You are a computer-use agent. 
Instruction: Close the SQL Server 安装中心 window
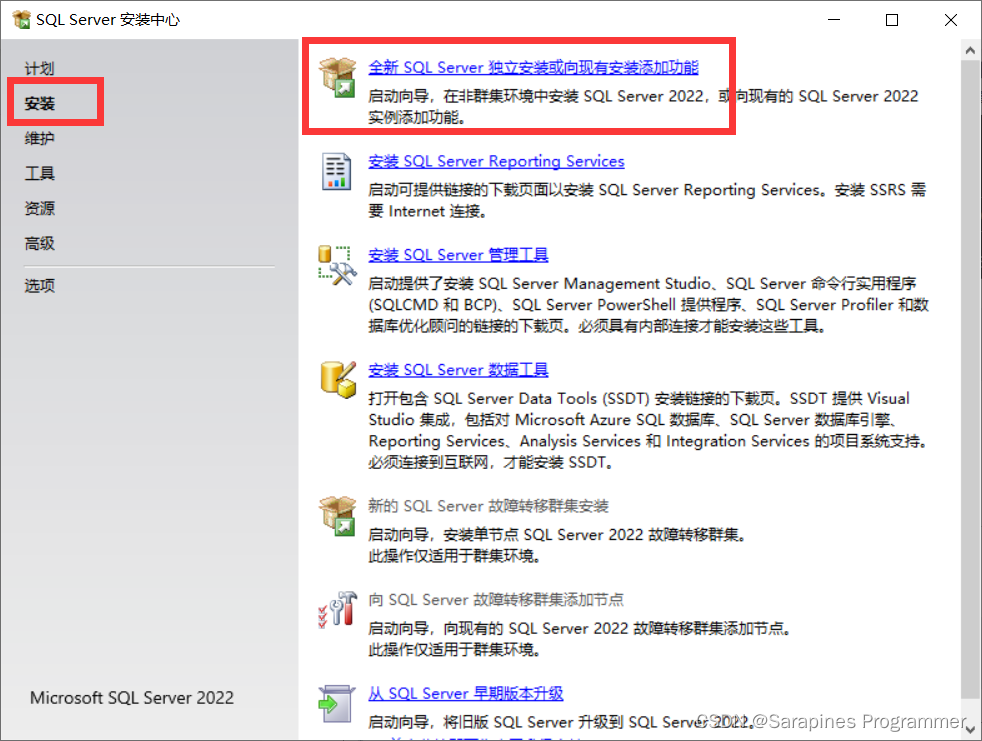[x=951, y=20]
